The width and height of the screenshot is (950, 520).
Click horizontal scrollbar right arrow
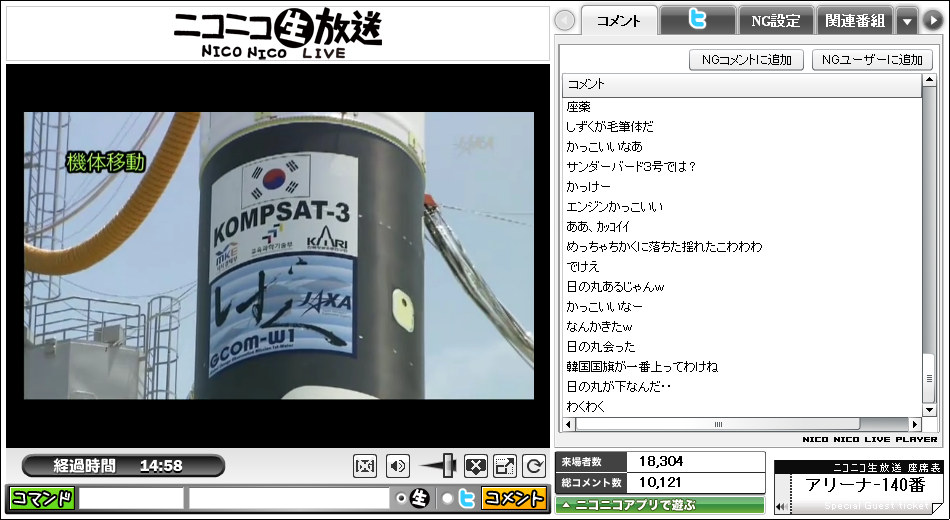(915, 424)
